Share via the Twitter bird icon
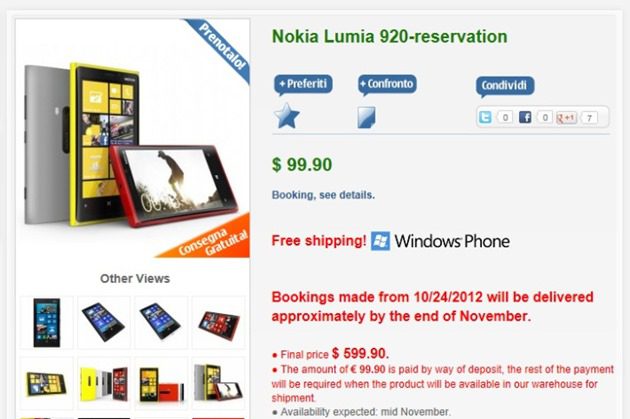Viewport: 630px width, 419px height. 485,117
